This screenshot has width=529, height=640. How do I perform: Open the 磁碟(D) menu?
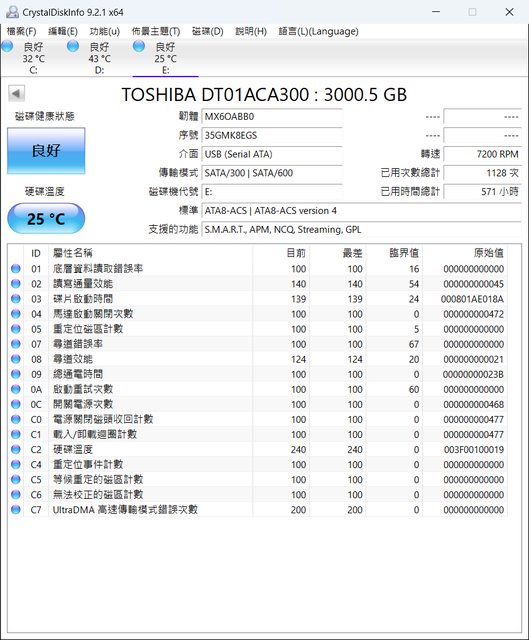[207, 31]
